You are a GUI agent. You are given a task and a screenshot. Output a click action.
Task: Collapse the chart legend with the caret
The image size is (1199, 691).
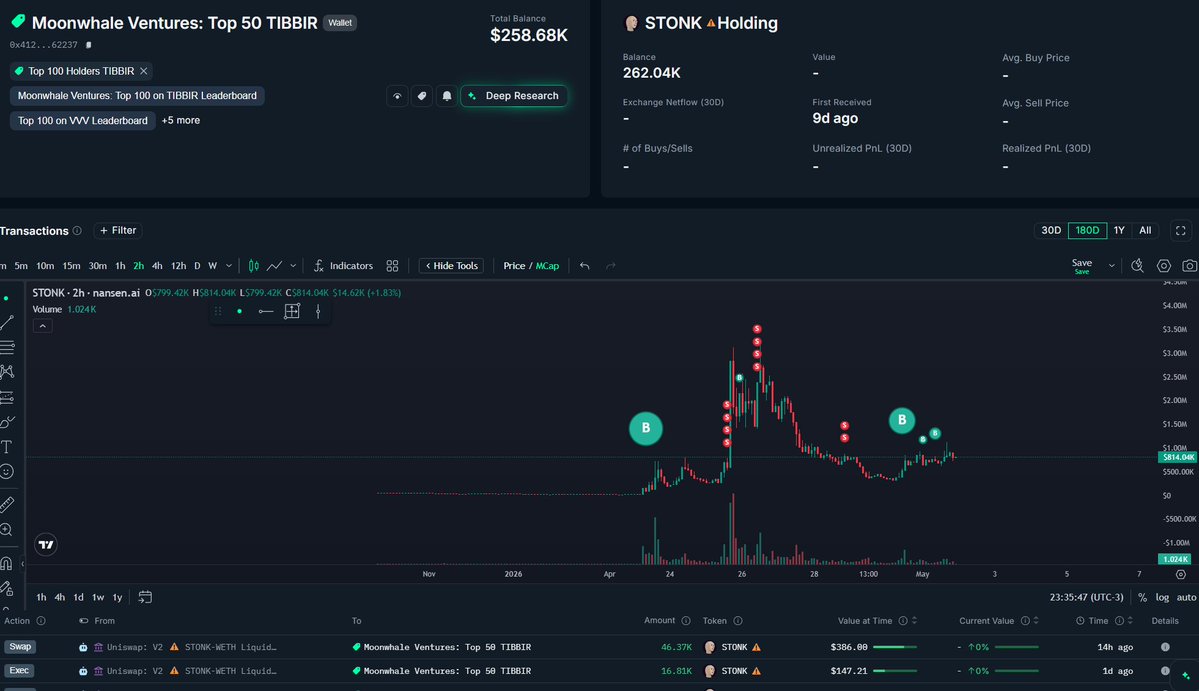coord(43,326)
